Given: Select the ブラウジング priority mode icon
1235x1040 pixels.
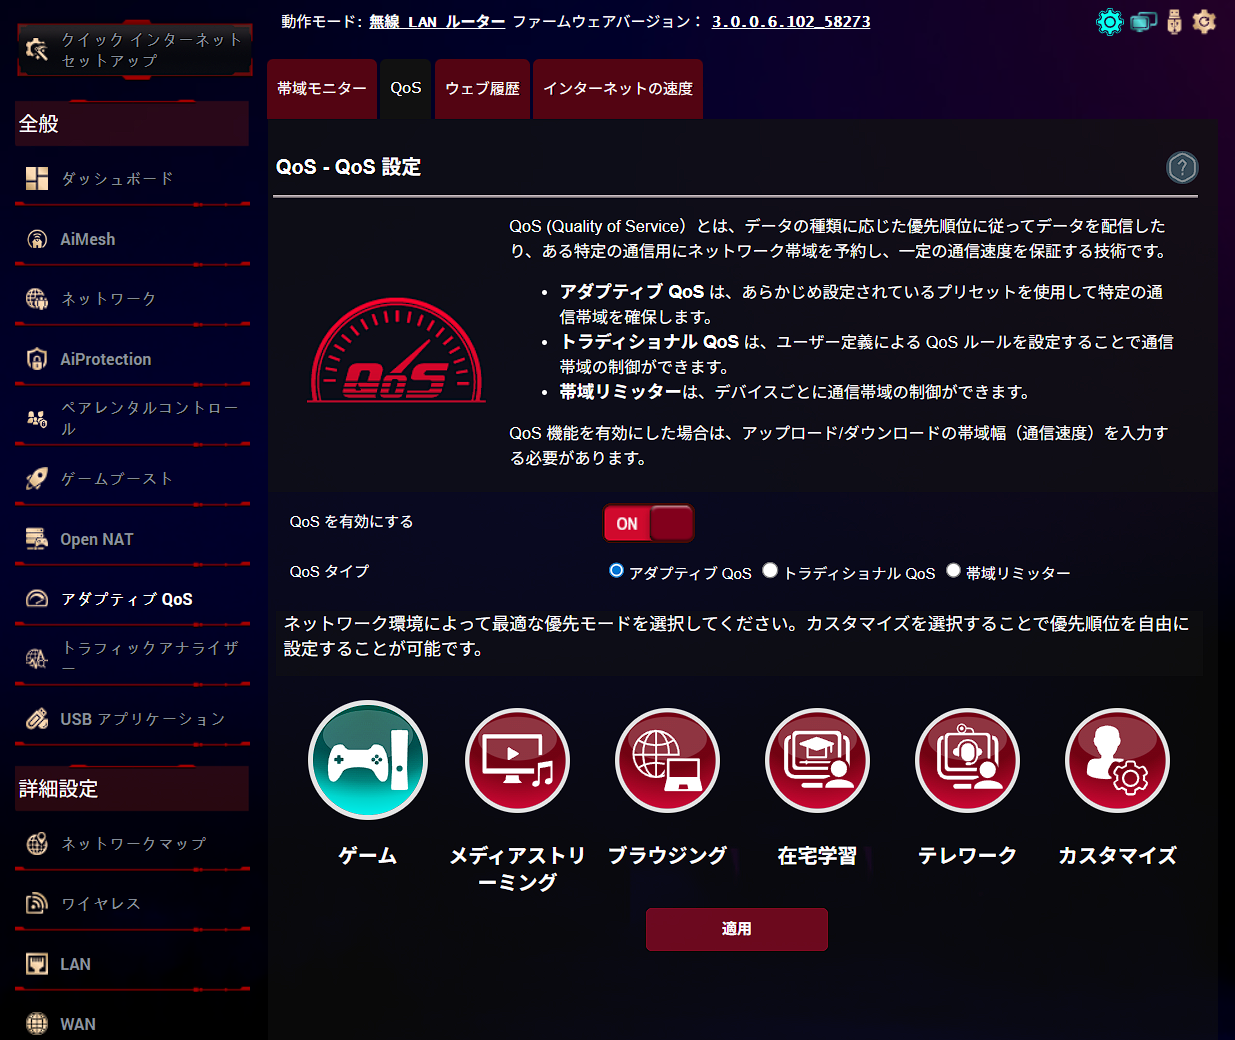Looking at the screenshot, I should click(667, 760).
